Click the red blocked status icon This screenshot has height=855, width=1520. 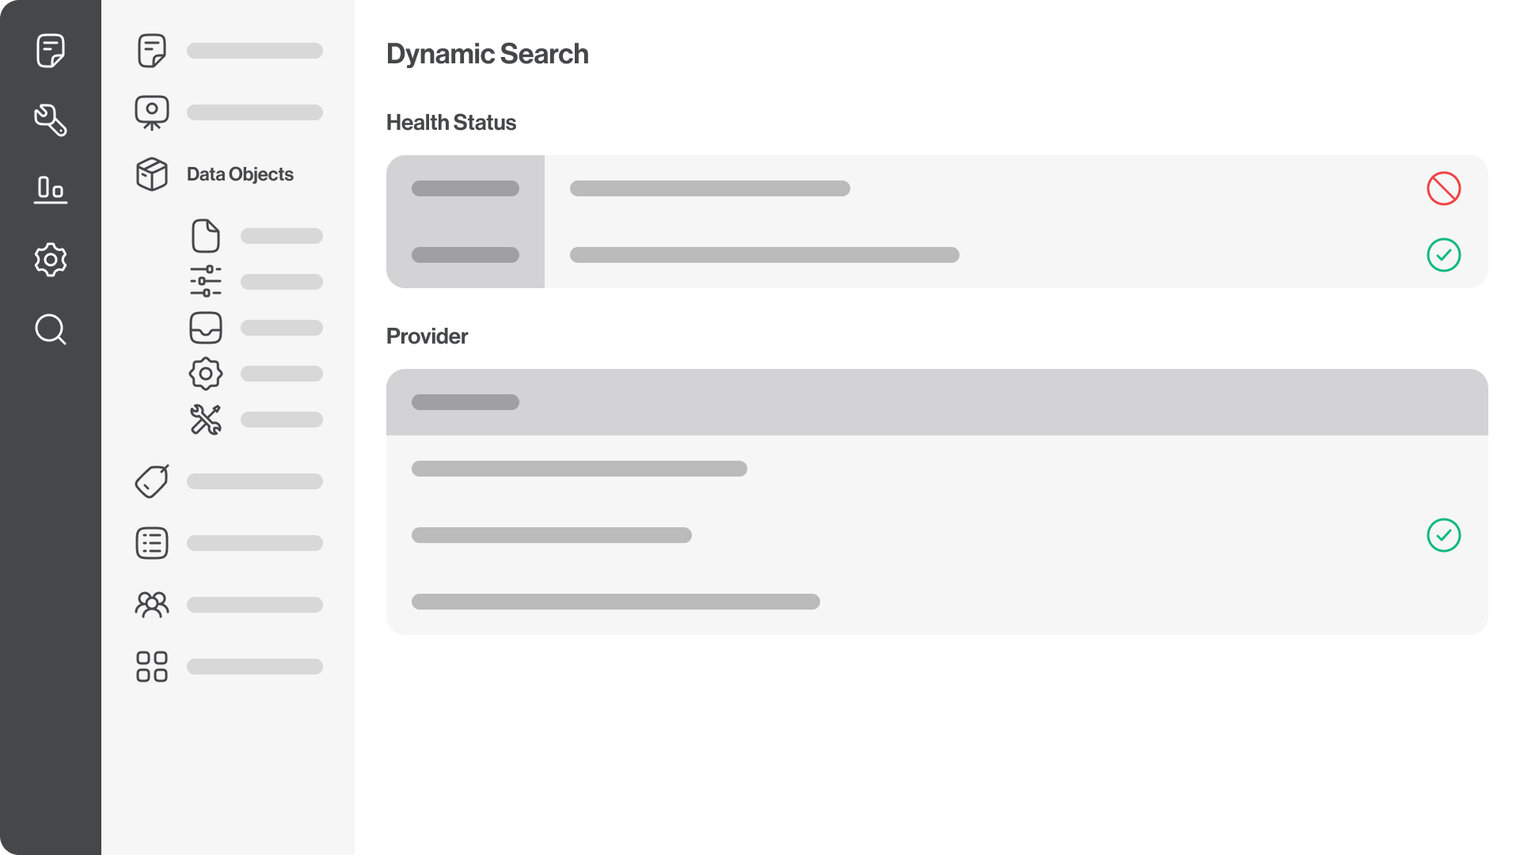click(x=1443, y=188)
